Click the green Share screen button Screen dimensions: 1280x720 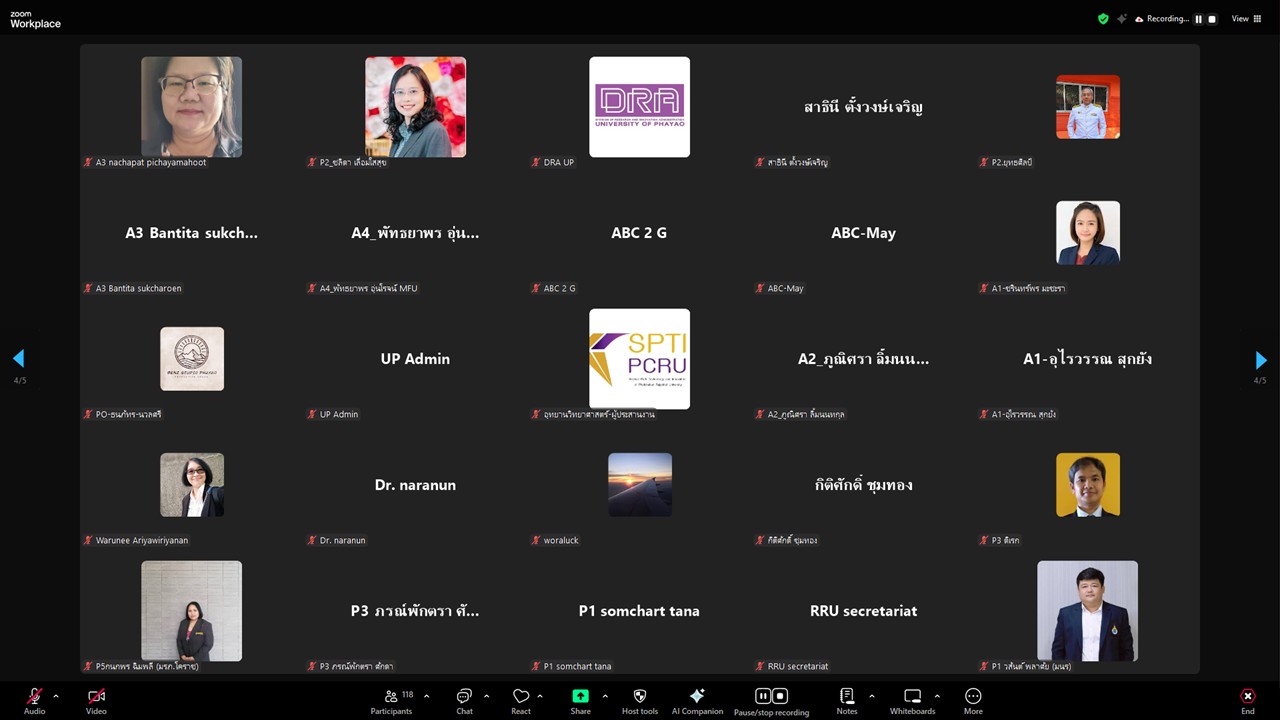click(x=580, y=700)
